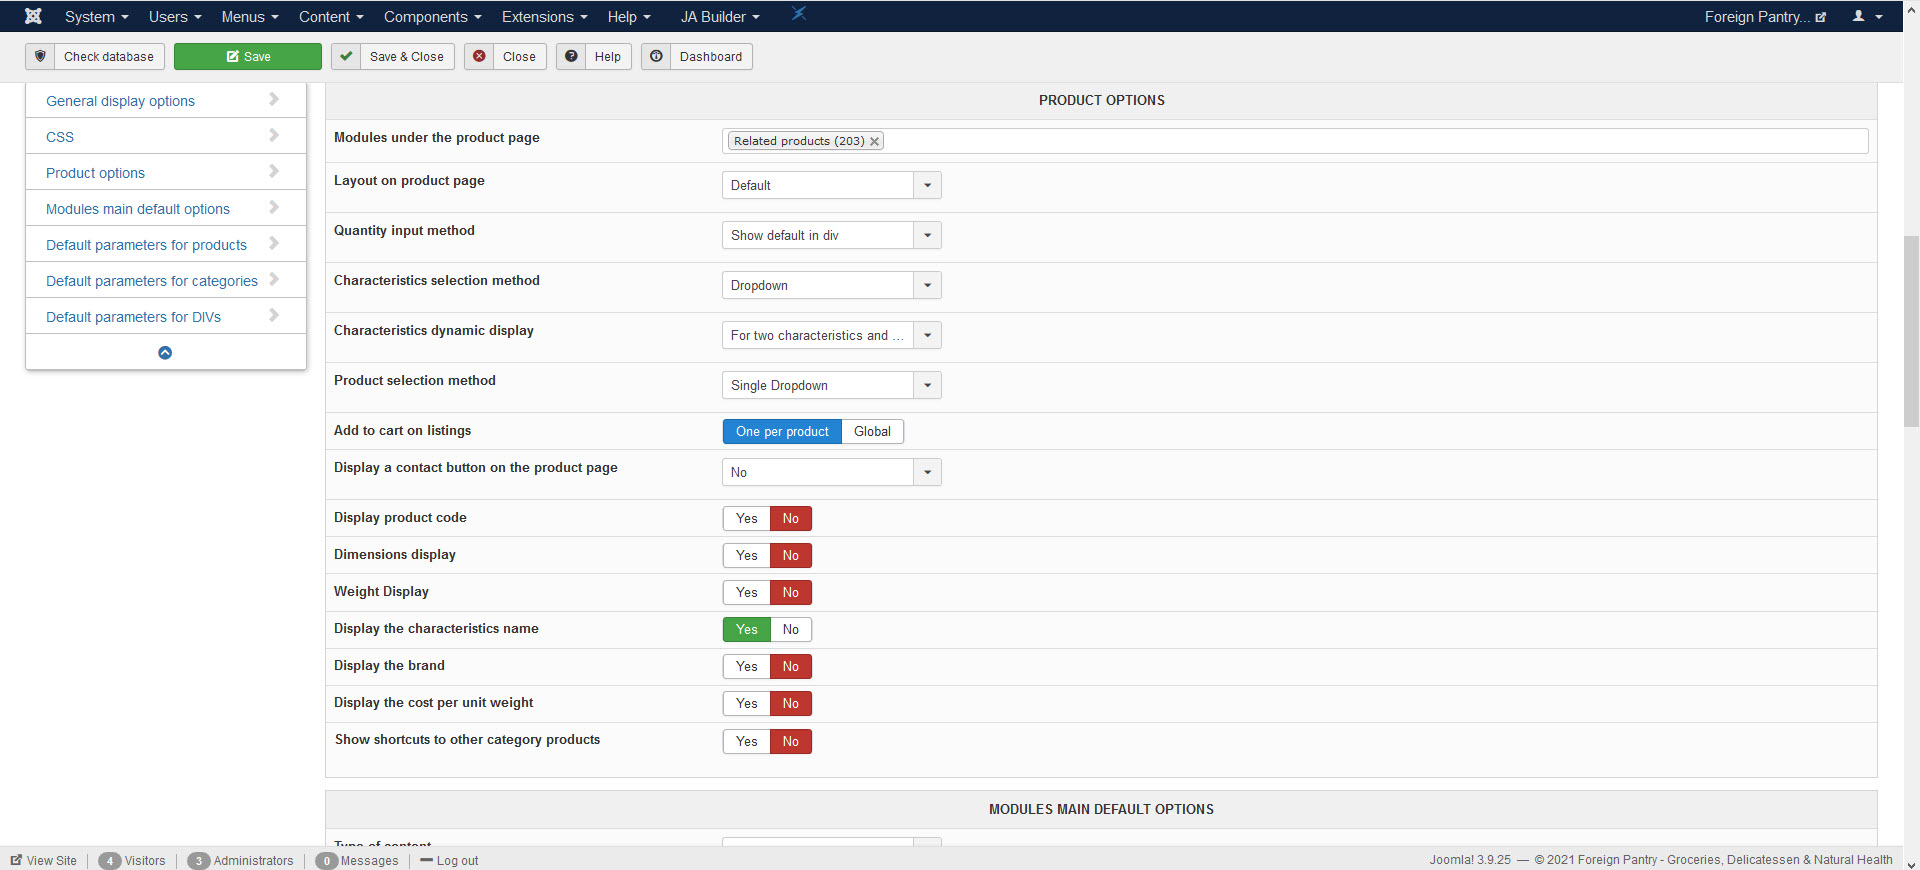Go to General display options section
Viewport: 1920px width, 870px height.
click(120, 101)
